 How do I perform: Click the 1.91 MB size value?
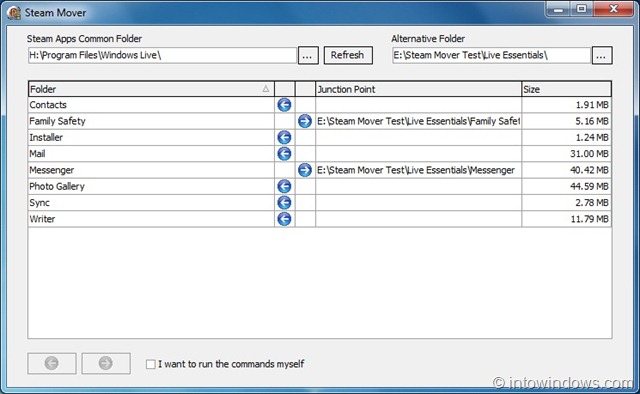coord(592,105)
